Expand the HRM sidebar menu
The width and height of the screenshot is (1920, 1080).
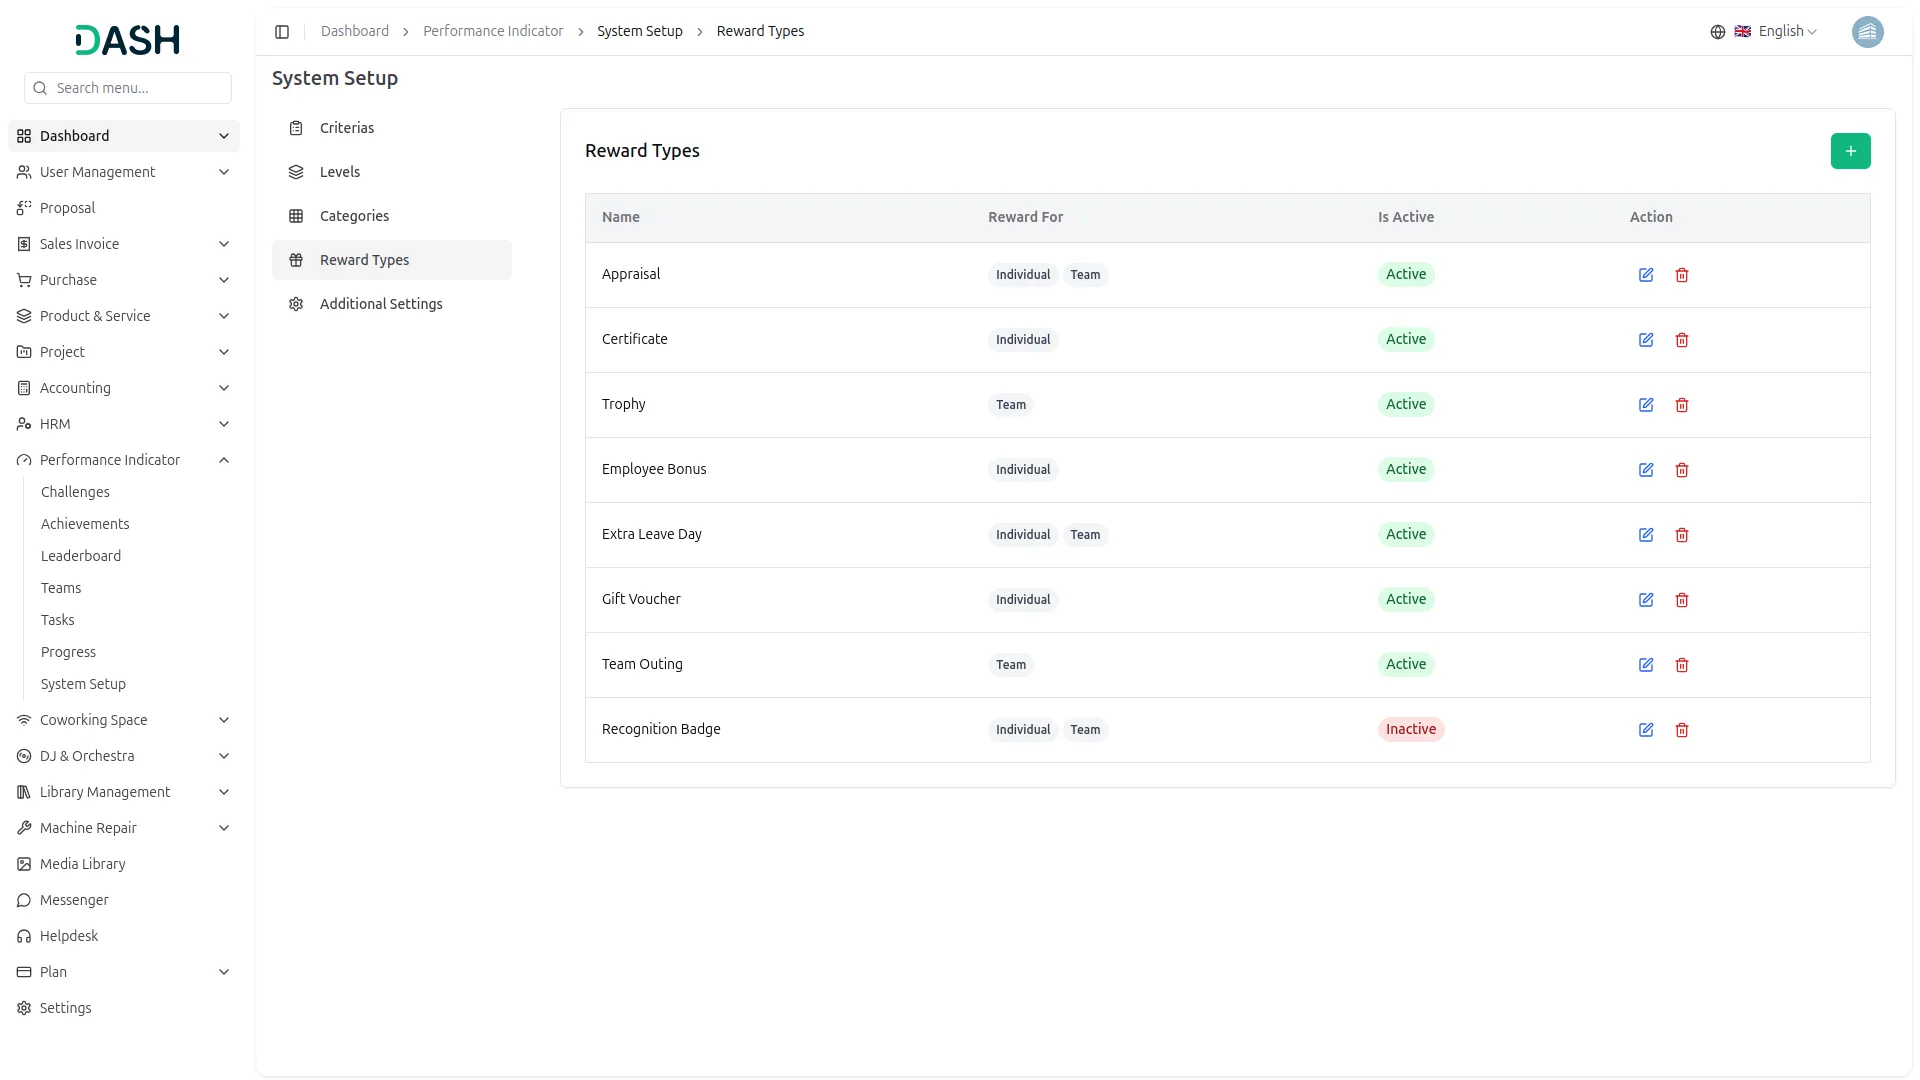click(224, 424)
